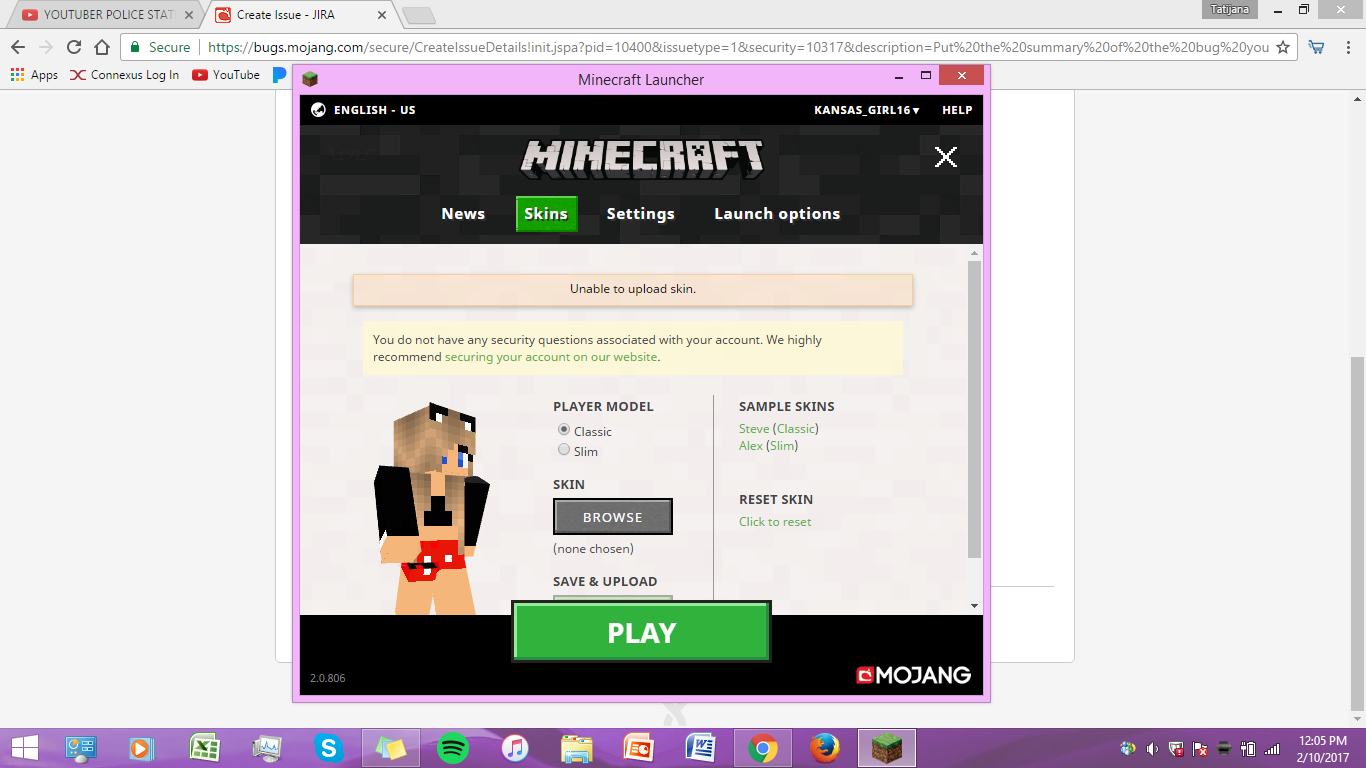Open the Launch options tab
Viewport: 1366px width, 768px height.
tap(777, 214)
